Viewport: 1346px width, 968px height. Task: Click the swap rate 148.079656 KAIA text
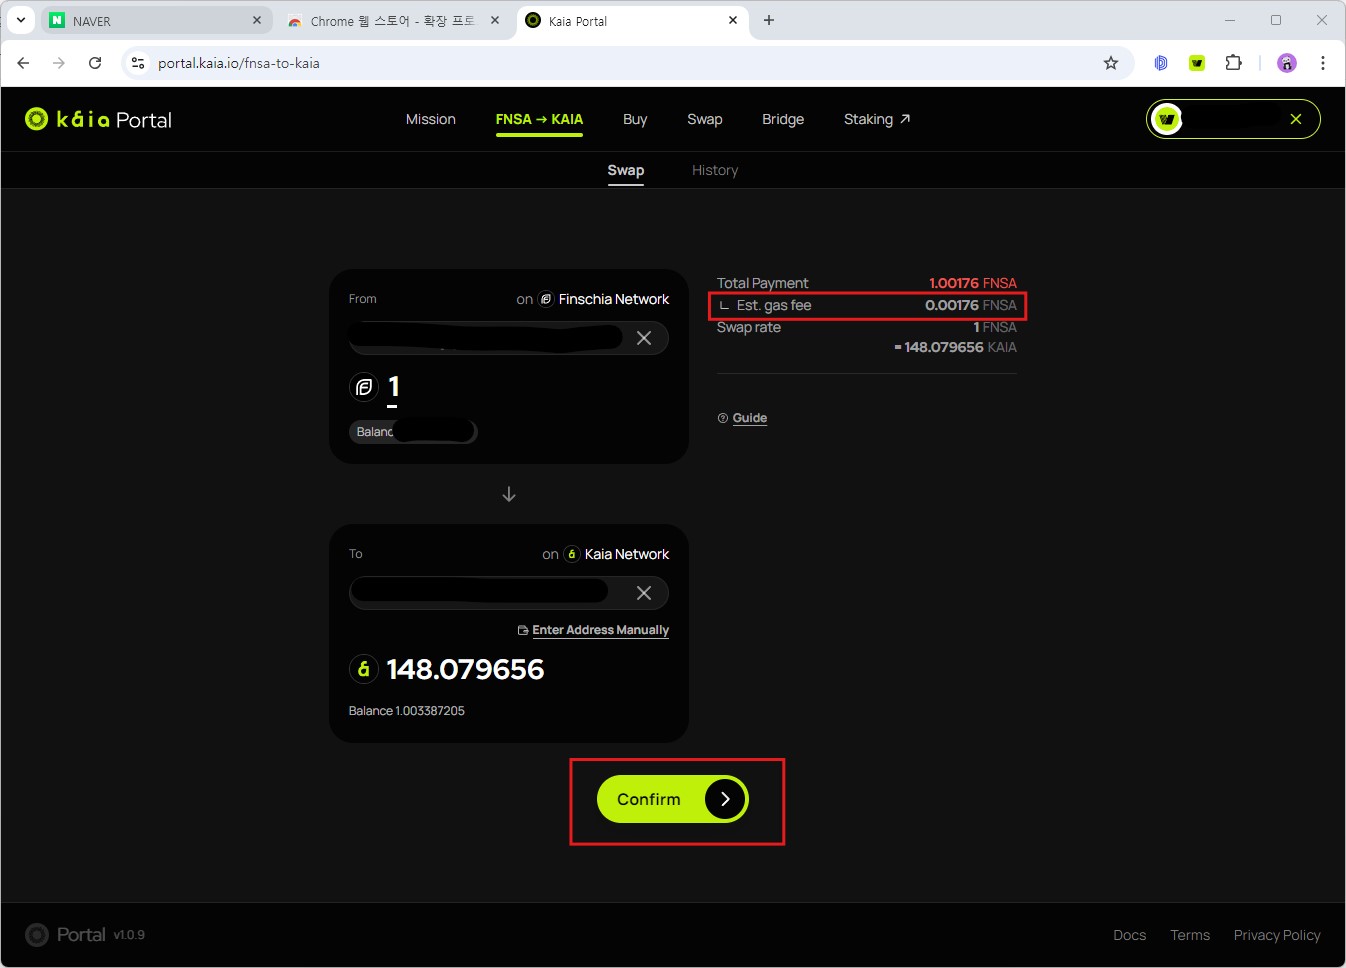[x=956, y=347]
